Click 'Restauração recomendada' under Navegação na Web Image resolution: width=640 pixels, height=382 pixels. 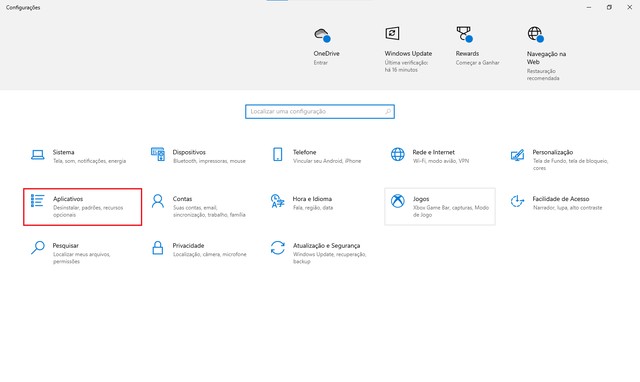tap(543, 74)
